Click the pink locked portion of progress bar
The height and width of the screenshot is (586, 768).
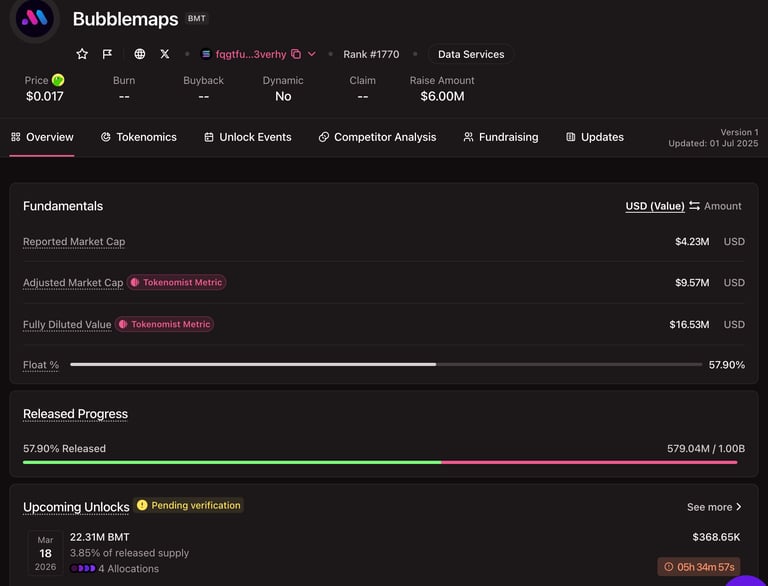click(x=589, y=462)
